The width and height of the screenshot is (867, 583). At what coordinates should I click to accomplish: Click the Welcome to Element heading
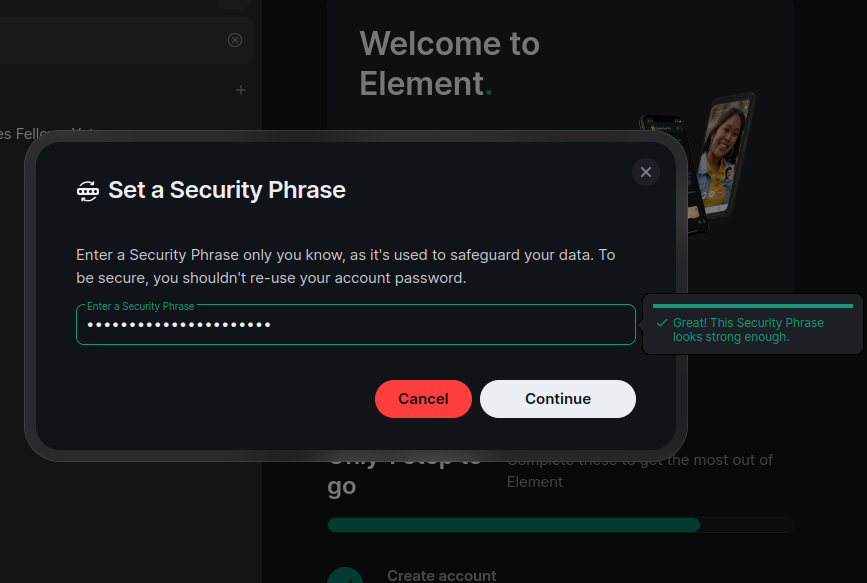(450, 63)
